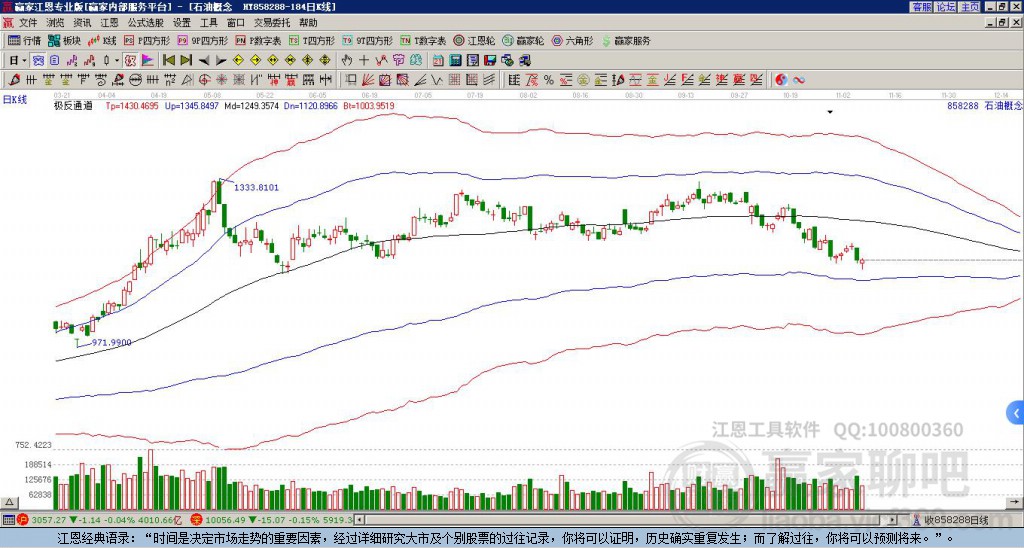Expand the candlestick type dropdown arrow
Screen dimensions: 1024x548
tap(117, 60)
